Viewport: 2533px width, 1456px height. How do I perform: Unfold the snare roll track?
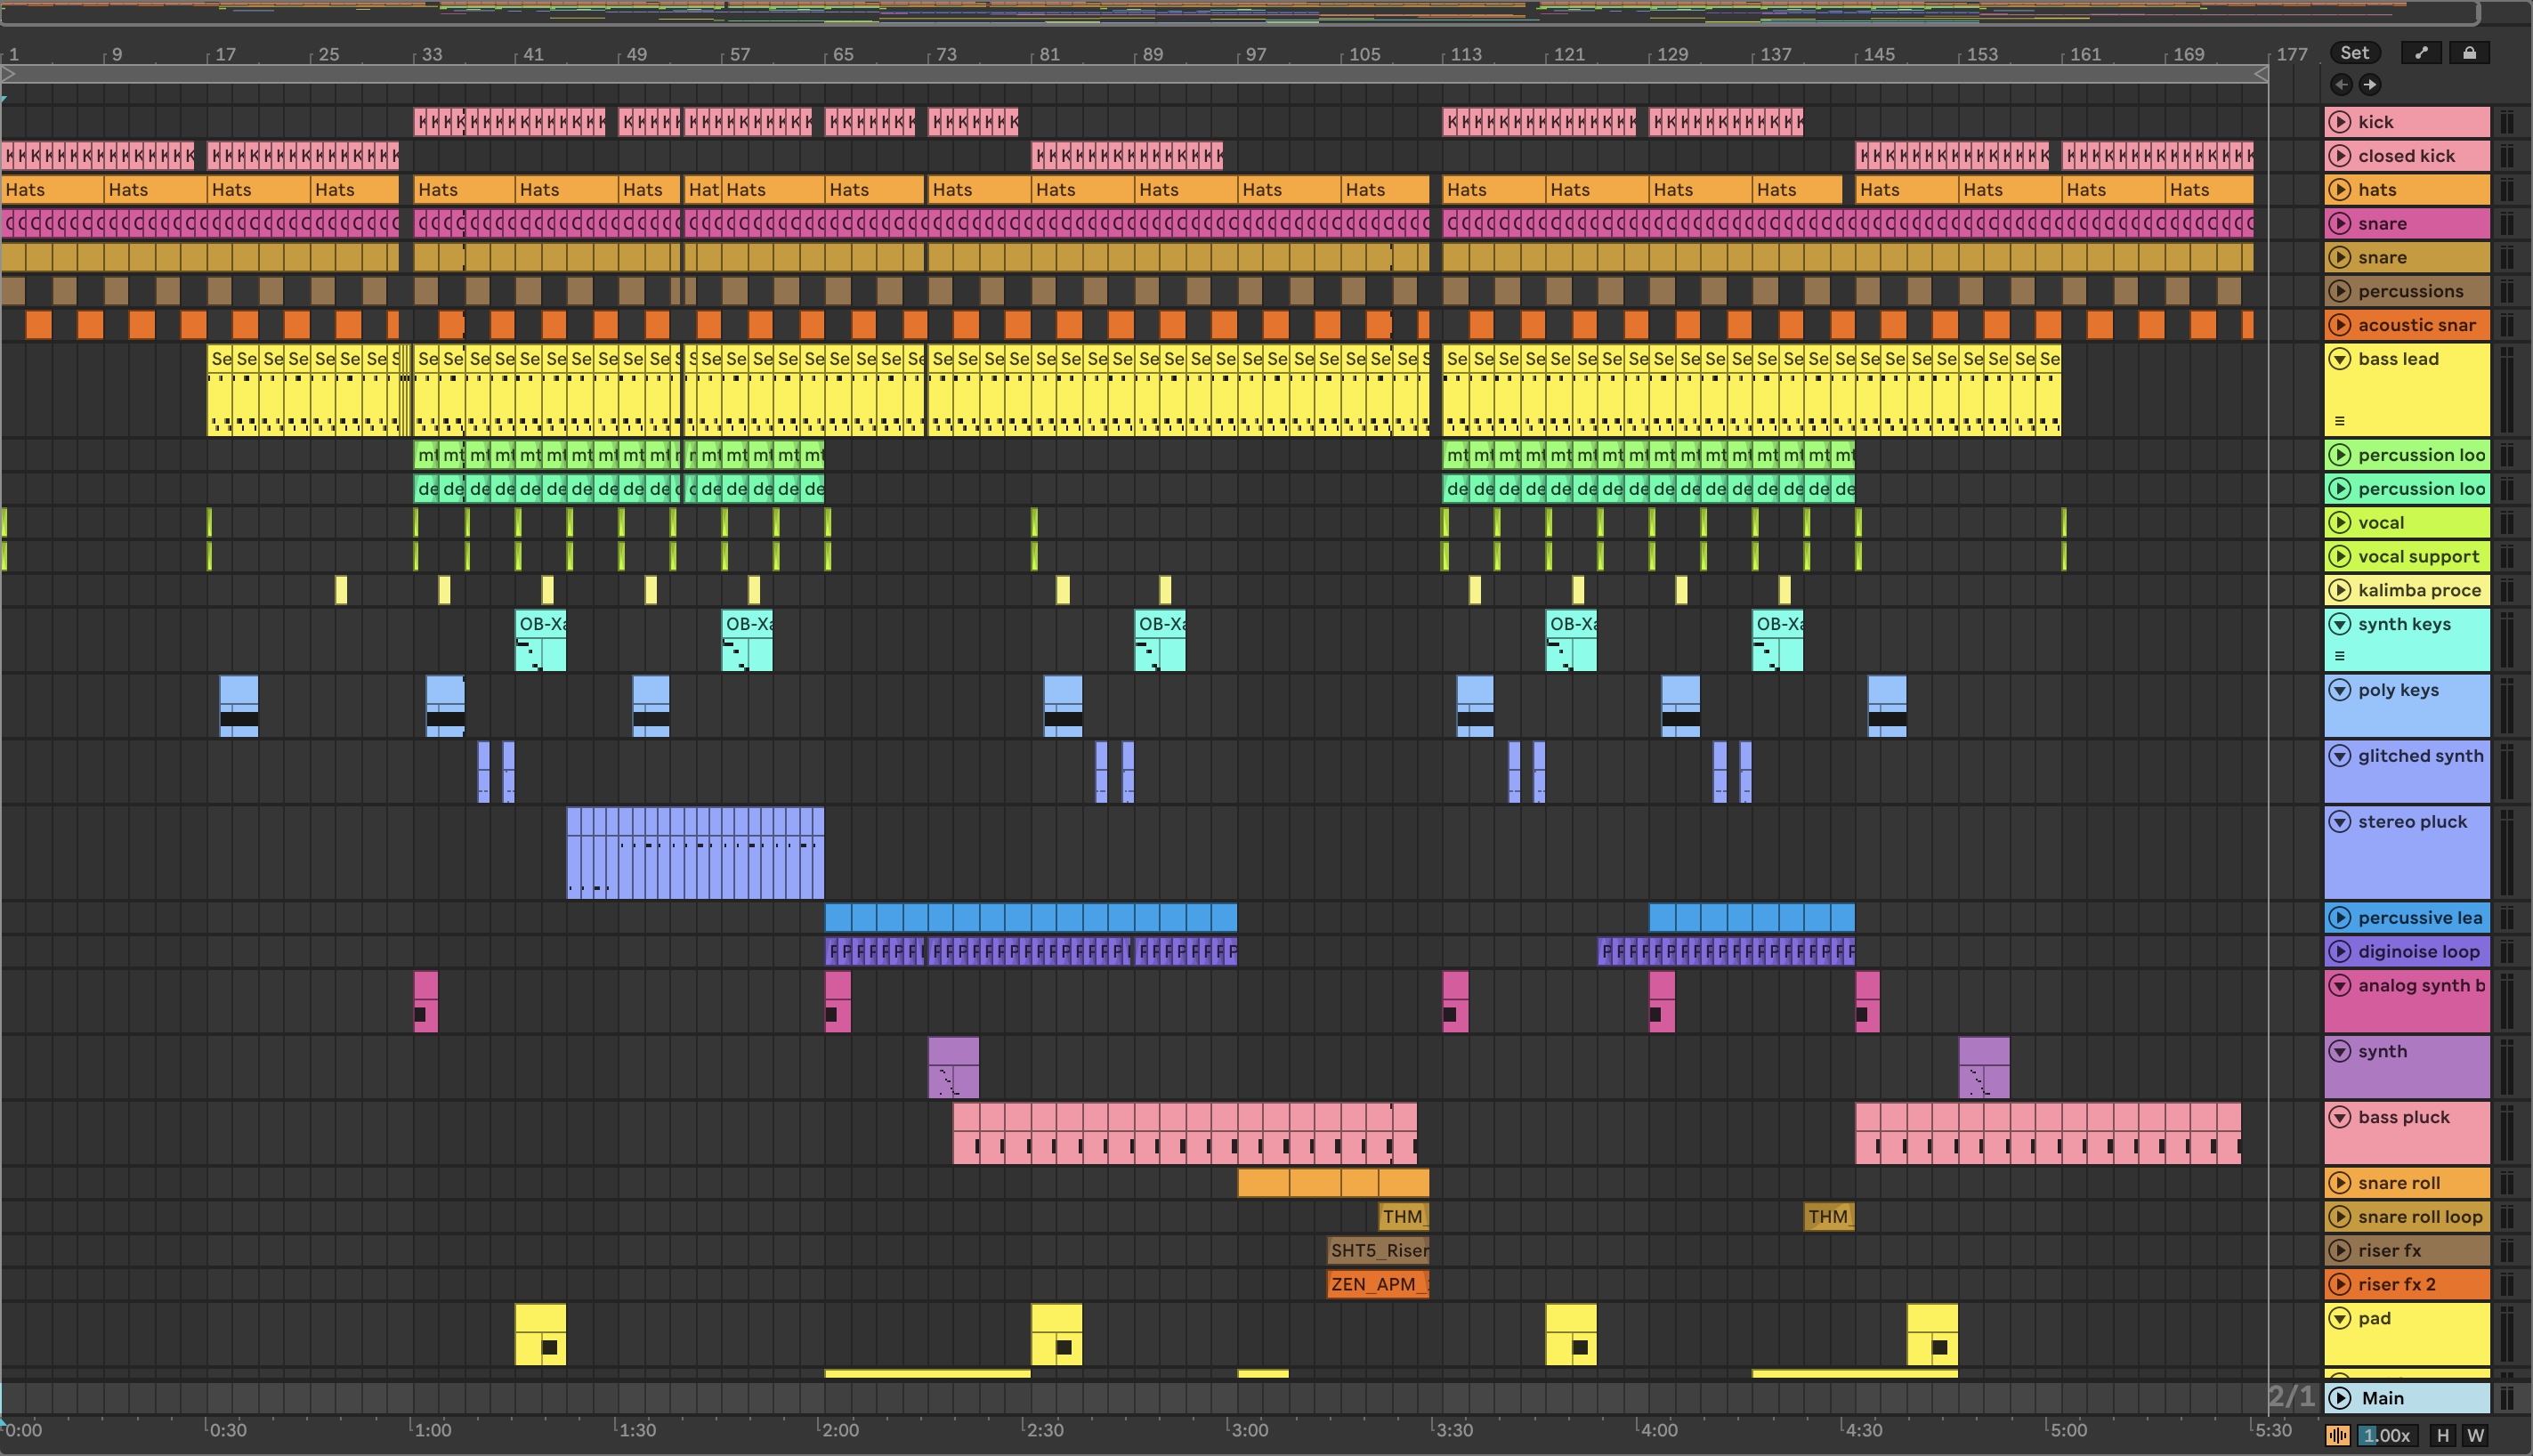(x=2340, y=1183)
